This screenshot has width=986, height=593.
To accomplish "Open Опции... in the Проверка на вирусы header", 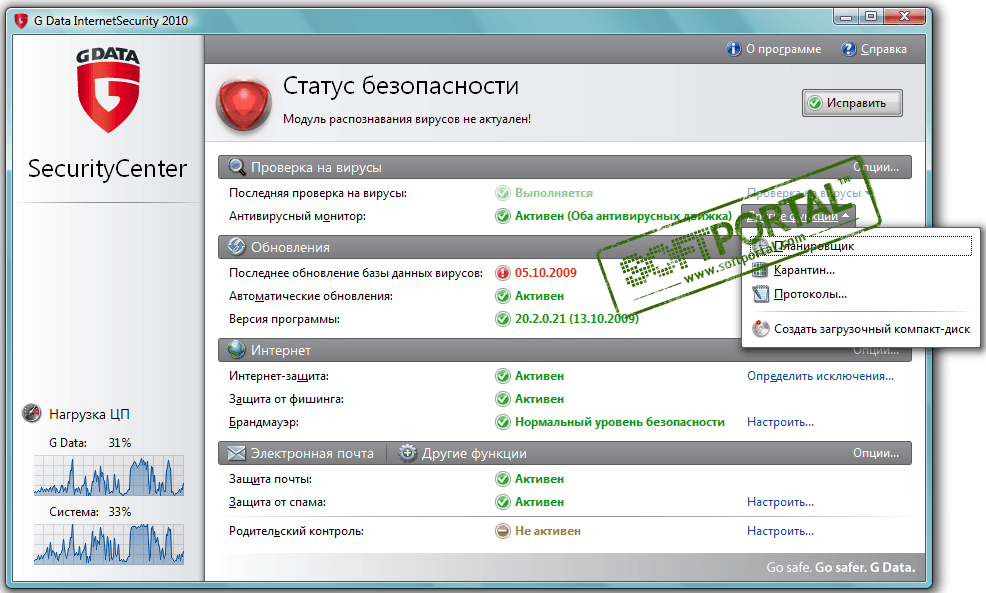I will click(876, 167).
